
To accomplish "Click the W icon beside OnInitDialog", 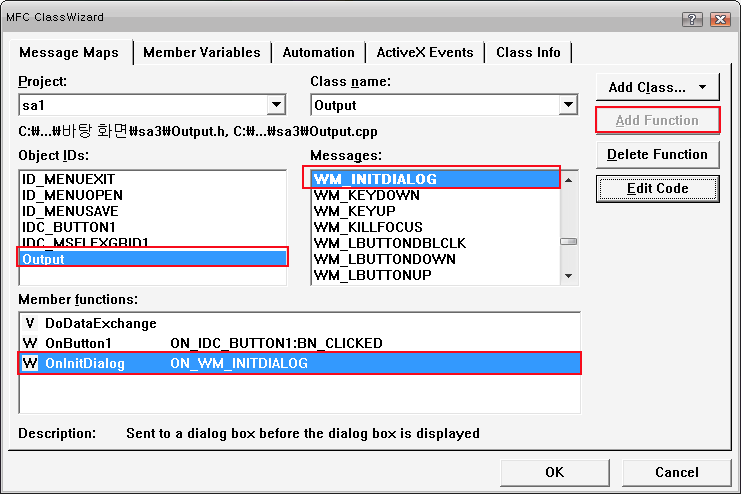I will [30, 363].
